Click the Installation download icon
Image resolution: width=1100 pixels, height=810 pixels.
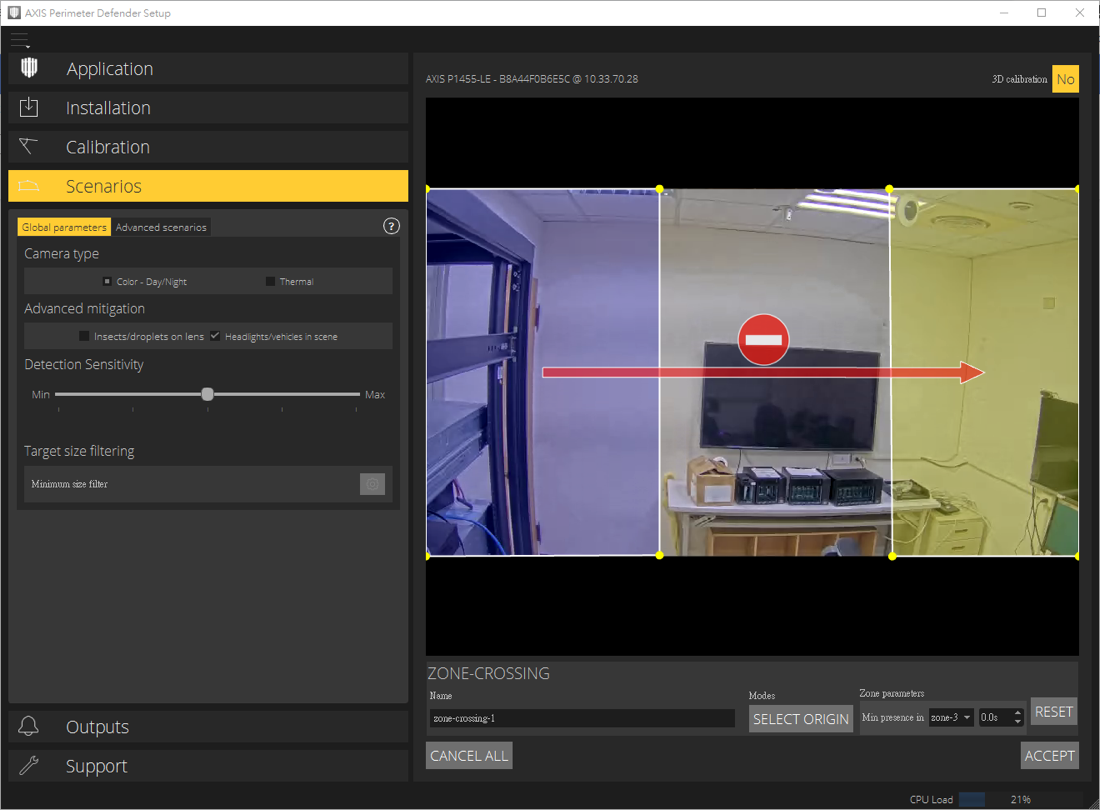[29, 108]
